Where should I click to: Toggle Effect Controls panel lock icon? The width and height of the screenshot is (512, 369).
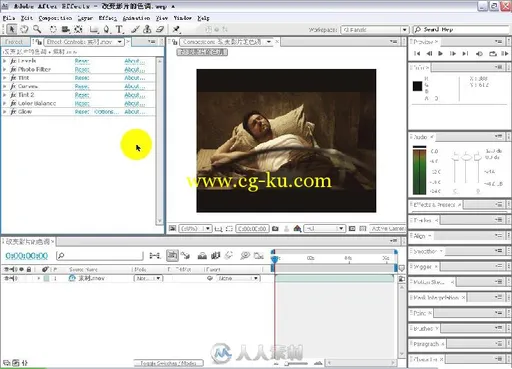point(39,42)
